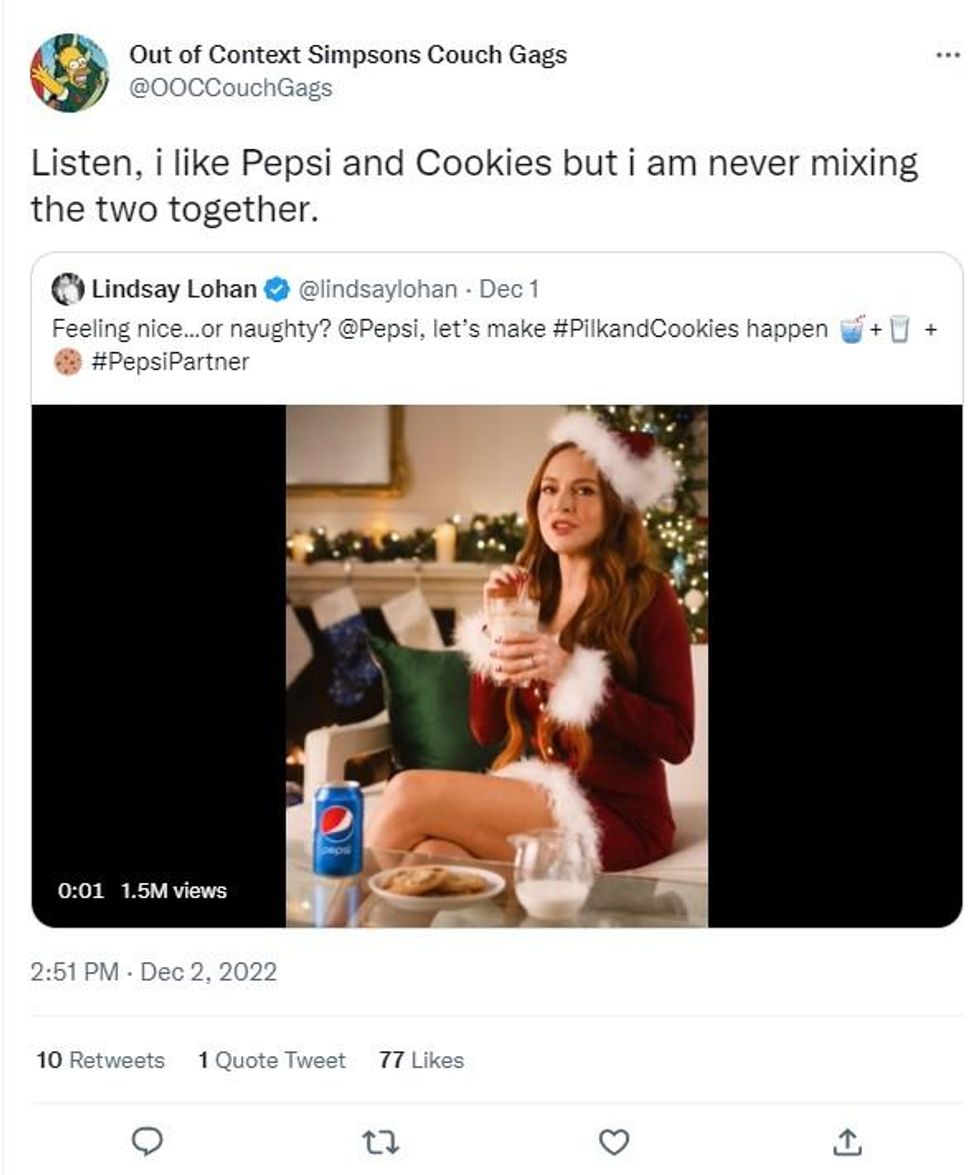
Task: Open the three-dot more options menu
Action: coord(946,55)
